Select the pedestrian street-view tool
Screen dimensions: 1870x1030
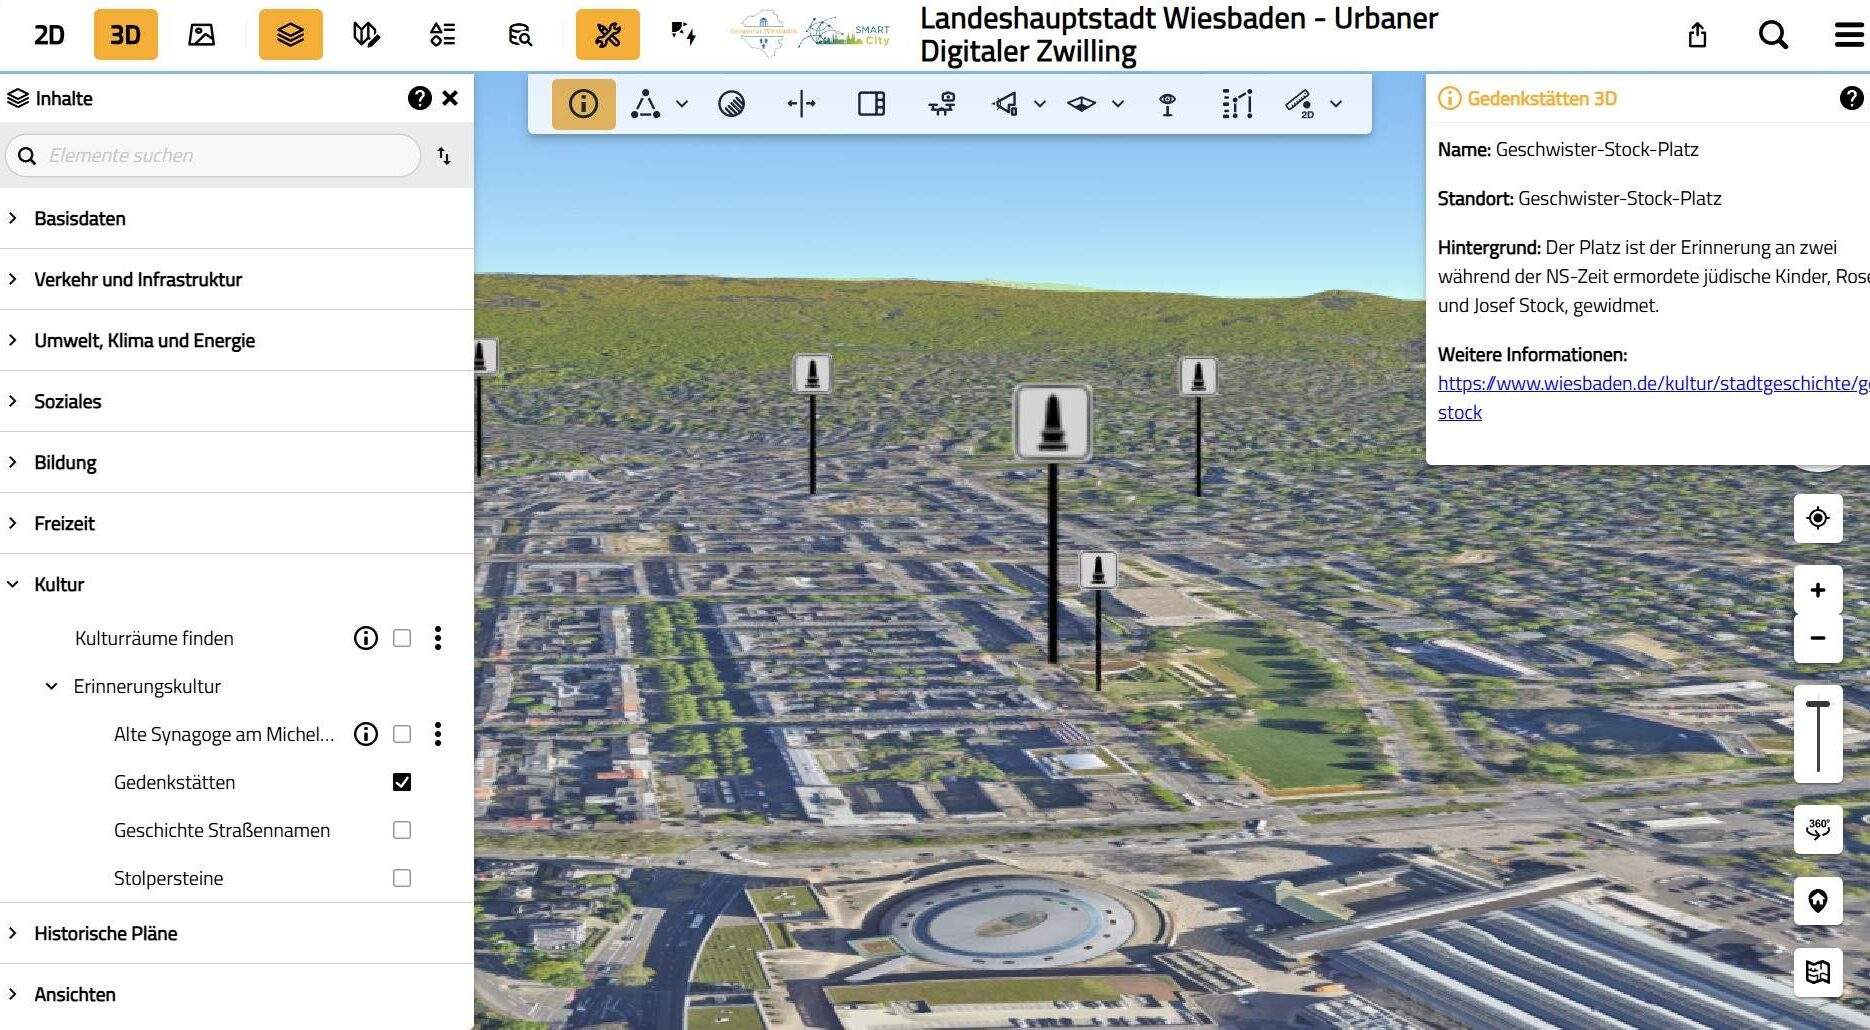tap(941, 103)
